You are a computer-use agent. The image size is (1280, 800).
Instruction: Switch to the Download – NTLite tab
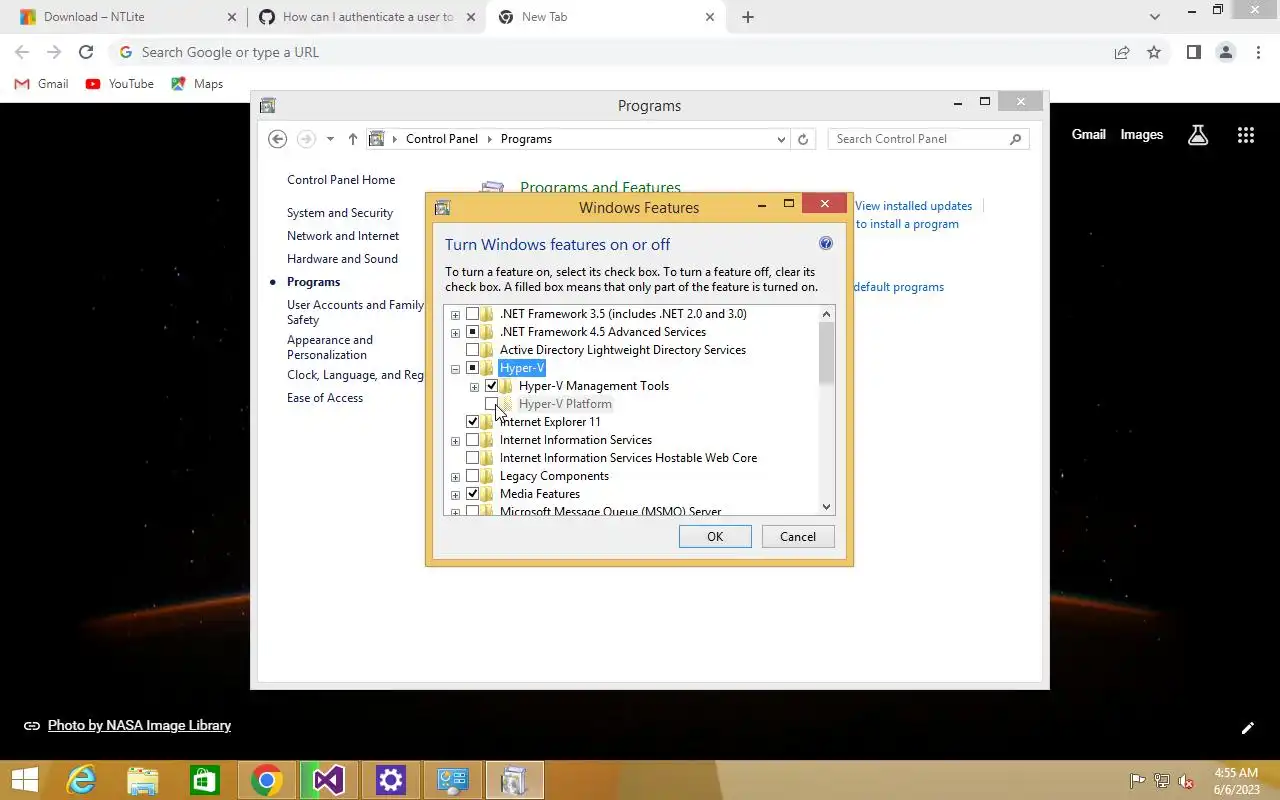126,17
